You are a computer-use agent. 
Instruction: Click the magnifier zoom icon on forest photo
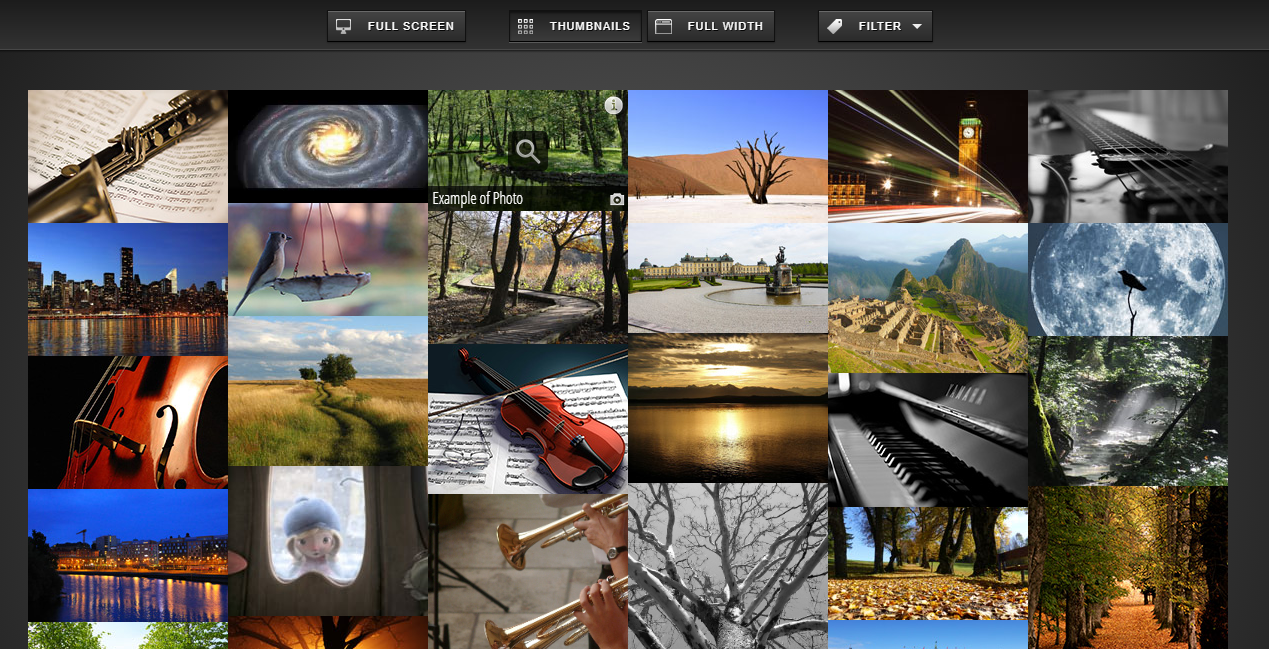click(528, 151)
